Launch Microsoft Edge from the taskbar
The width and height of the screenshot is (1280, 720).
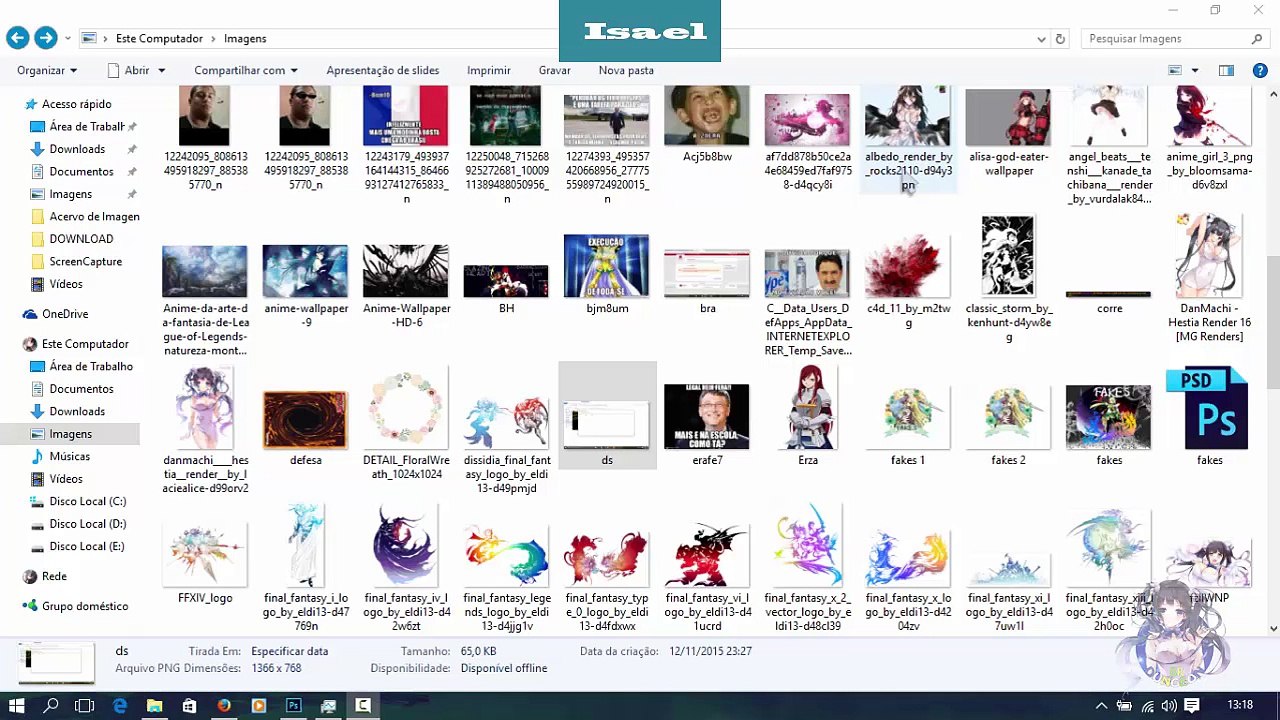120,705
